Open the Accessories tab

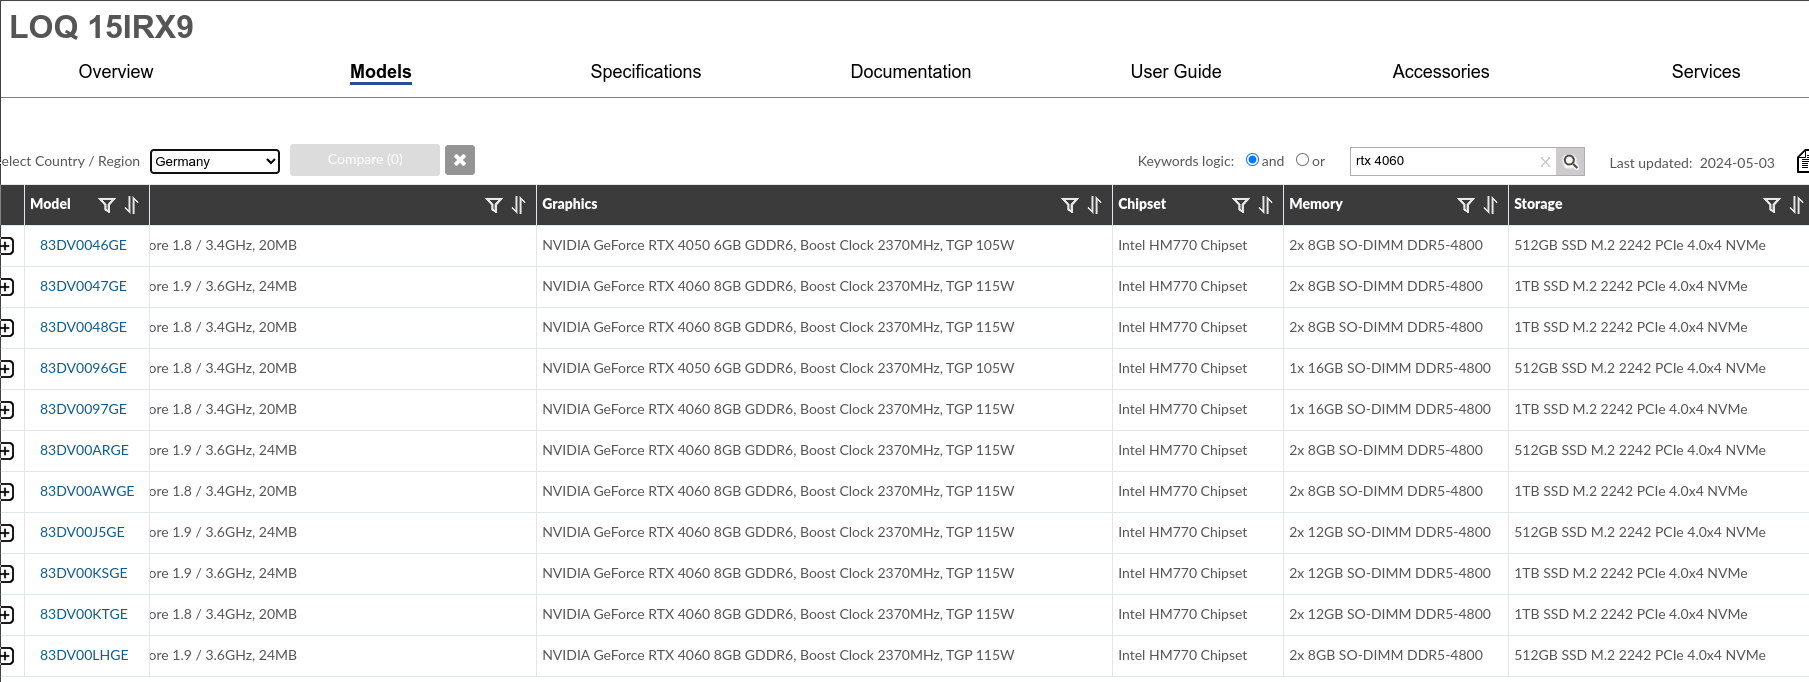[x=1440, y=72]
